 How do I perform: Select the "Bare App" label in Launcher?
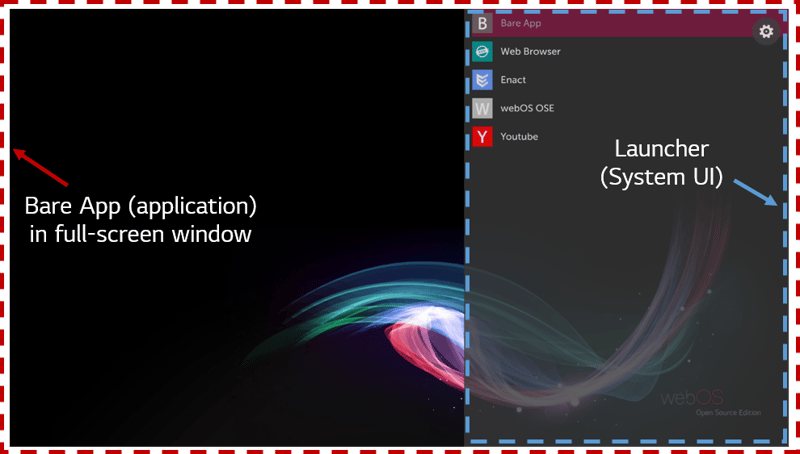click(x=520, y=23)
